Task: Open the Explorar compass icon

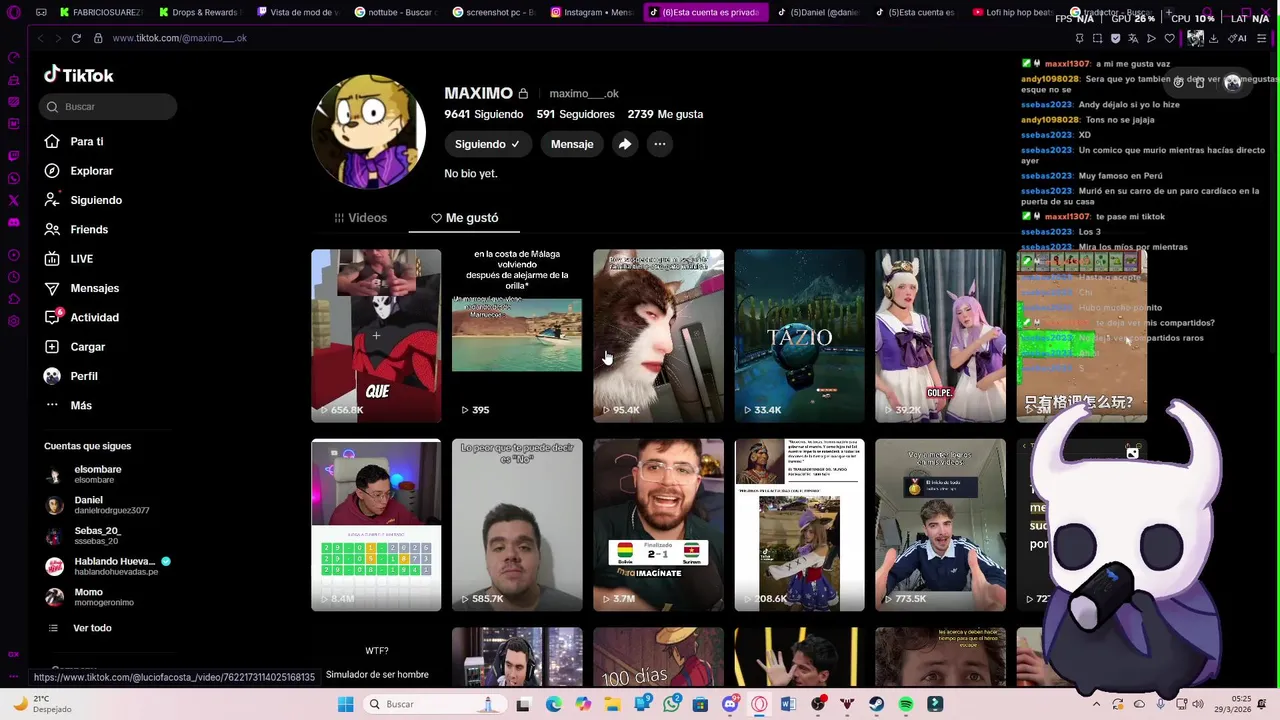Action: (x=52, y=171)
